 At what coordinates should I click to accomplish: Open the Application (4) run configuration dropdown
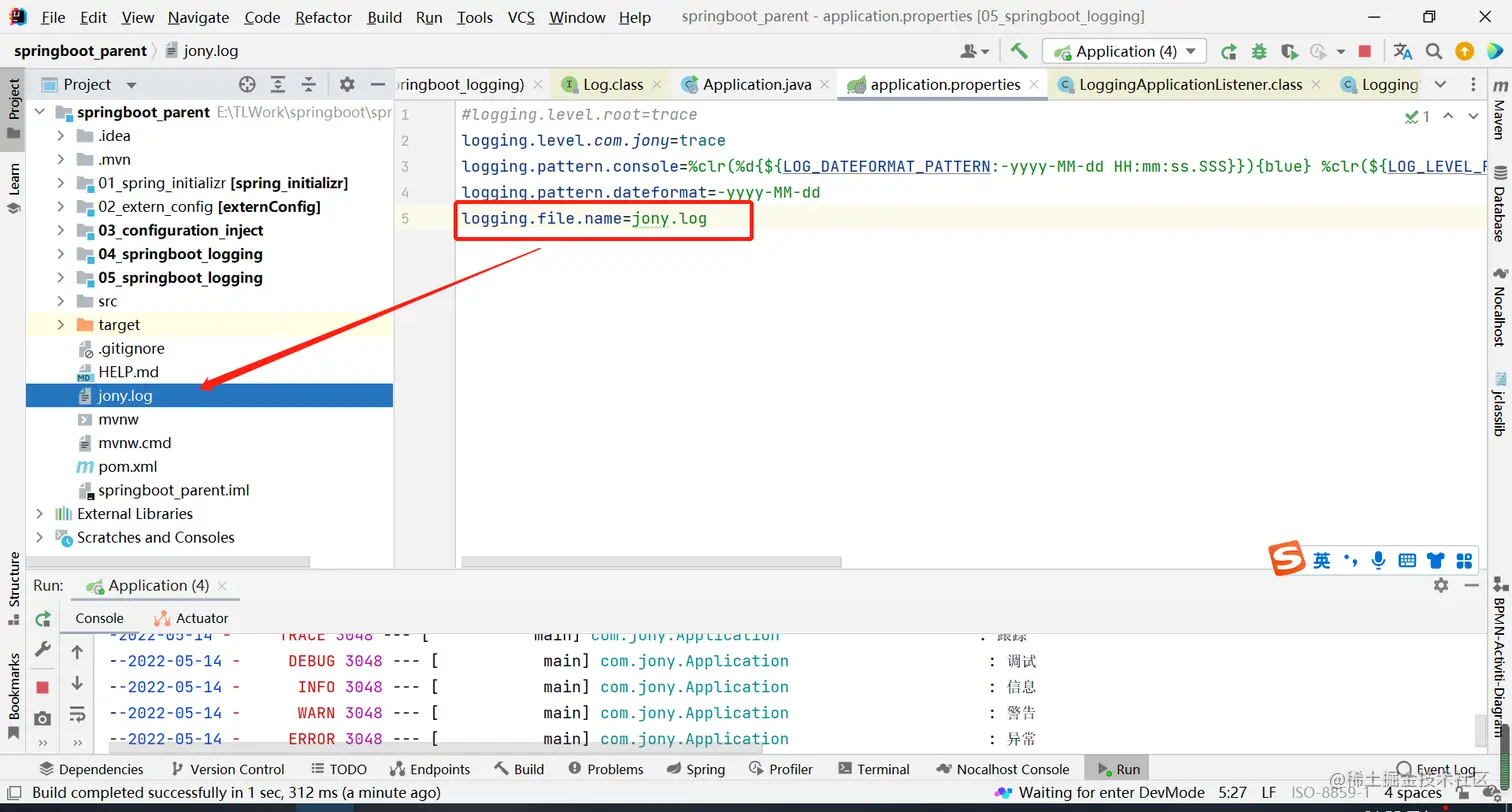pos(1124,51)
